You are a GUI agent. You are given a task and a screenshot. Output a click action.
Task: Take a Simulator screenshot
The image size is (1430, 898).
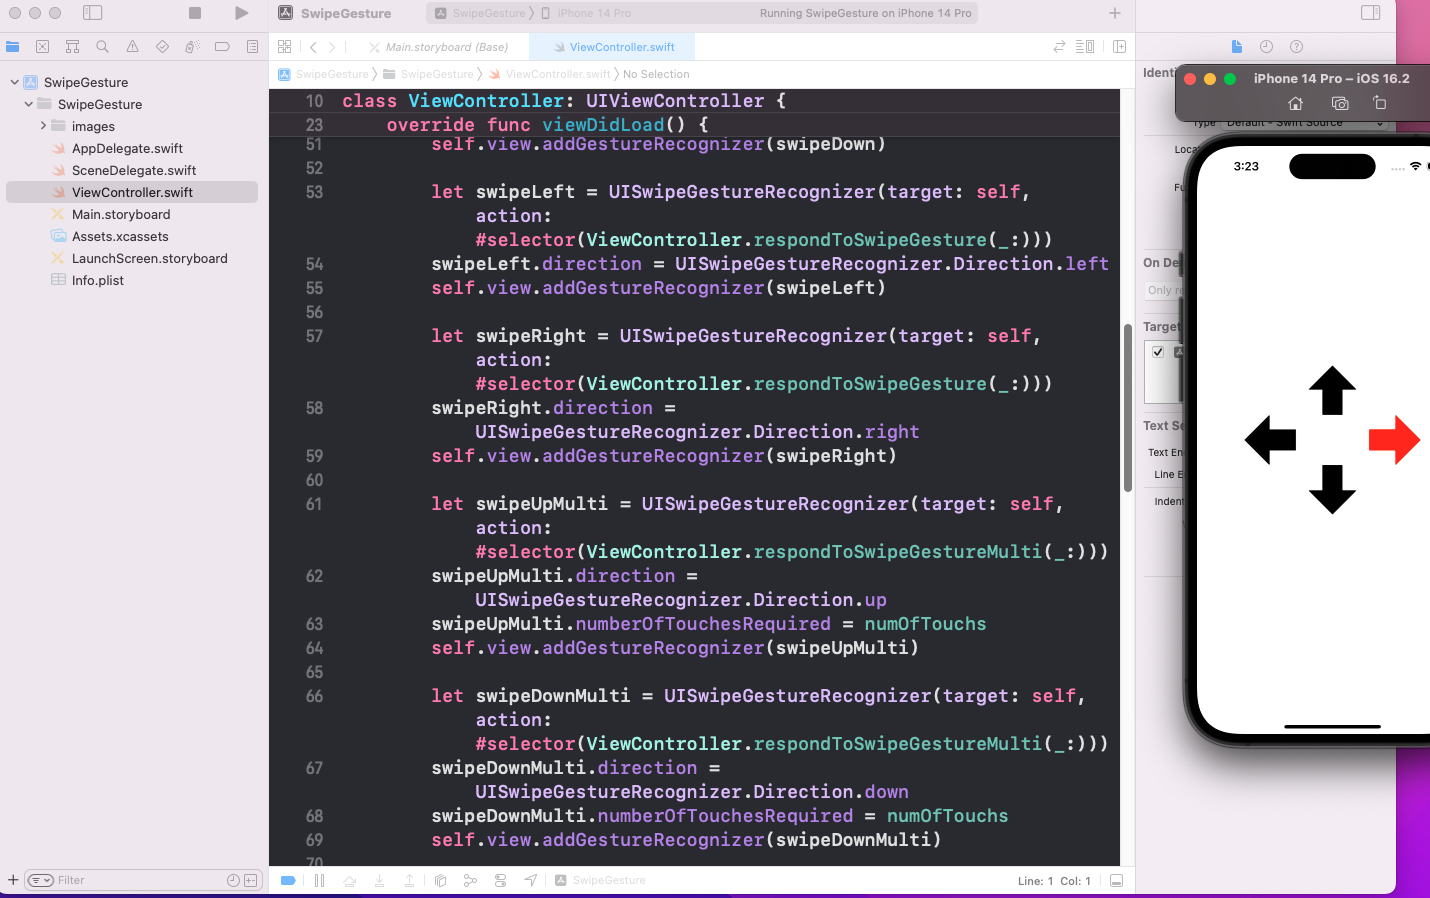pos(1340,103)
